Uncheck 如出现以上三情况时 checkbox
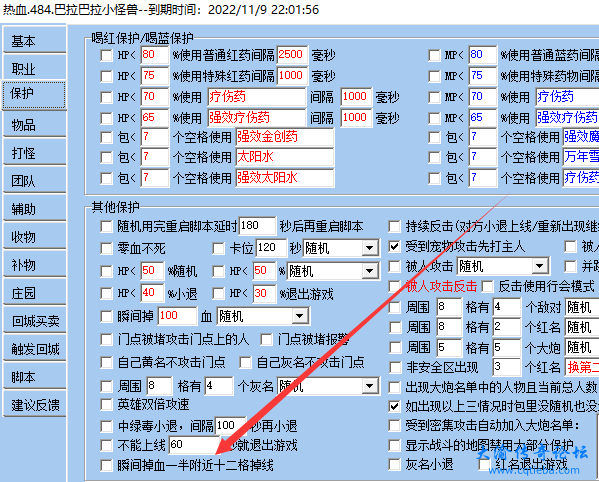The width and height of the screenshot is (599, 482). click(x=394, y=406)
